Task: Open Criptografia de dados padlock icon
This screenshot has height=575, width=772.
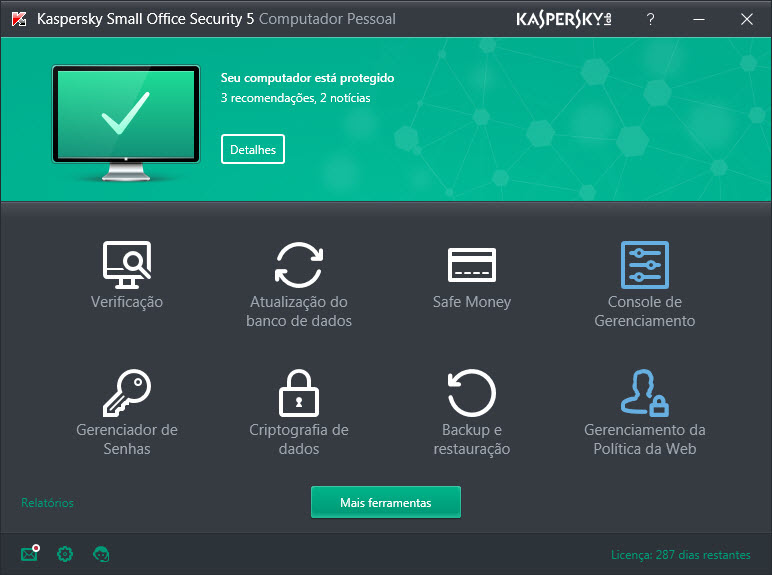Action: 299,393
